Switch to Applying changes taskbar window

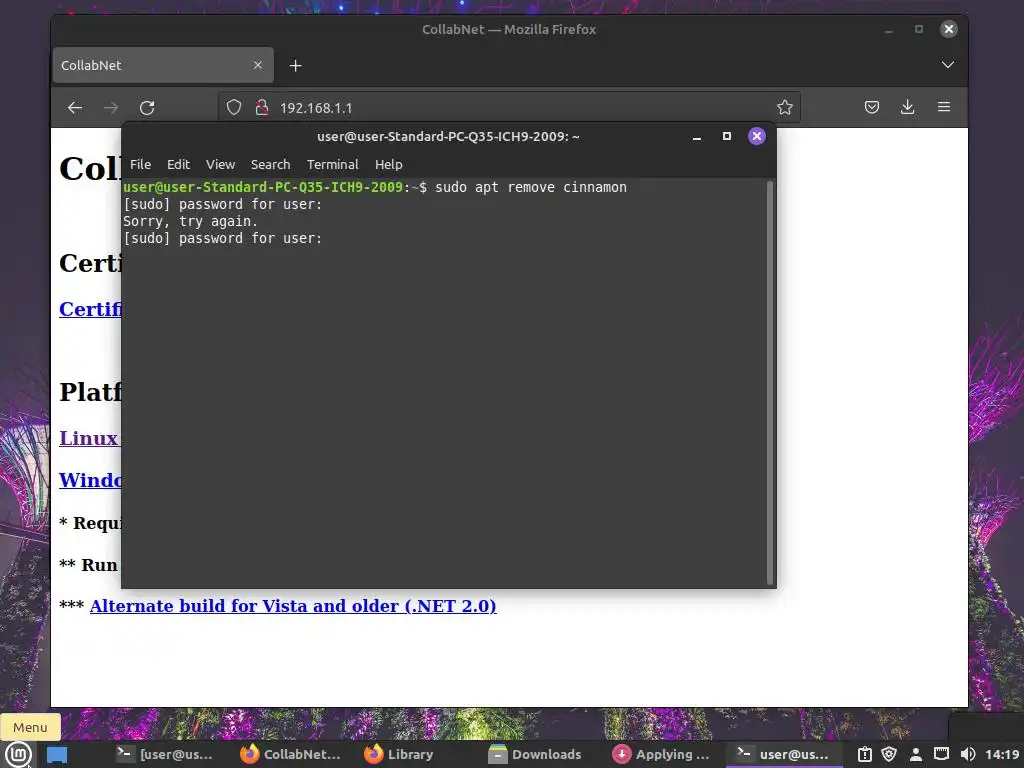pos(660,754)
